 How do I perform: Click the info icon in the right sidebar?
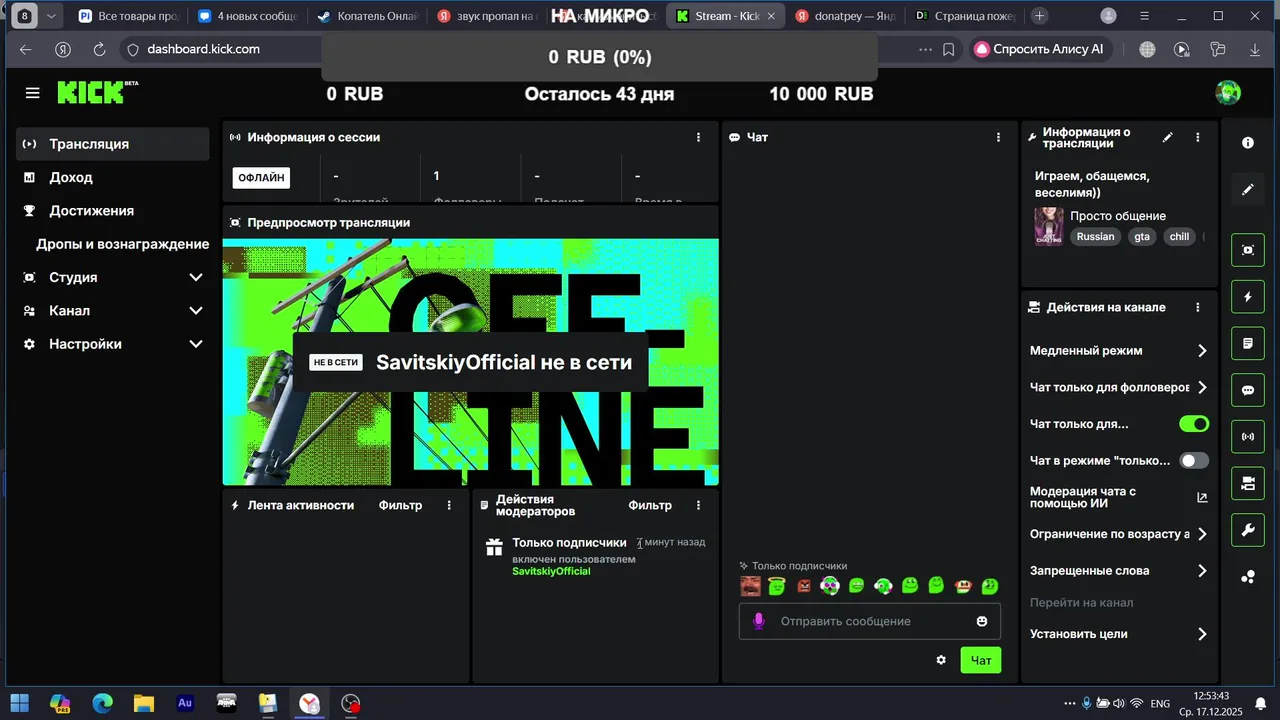coord(1248,143)
